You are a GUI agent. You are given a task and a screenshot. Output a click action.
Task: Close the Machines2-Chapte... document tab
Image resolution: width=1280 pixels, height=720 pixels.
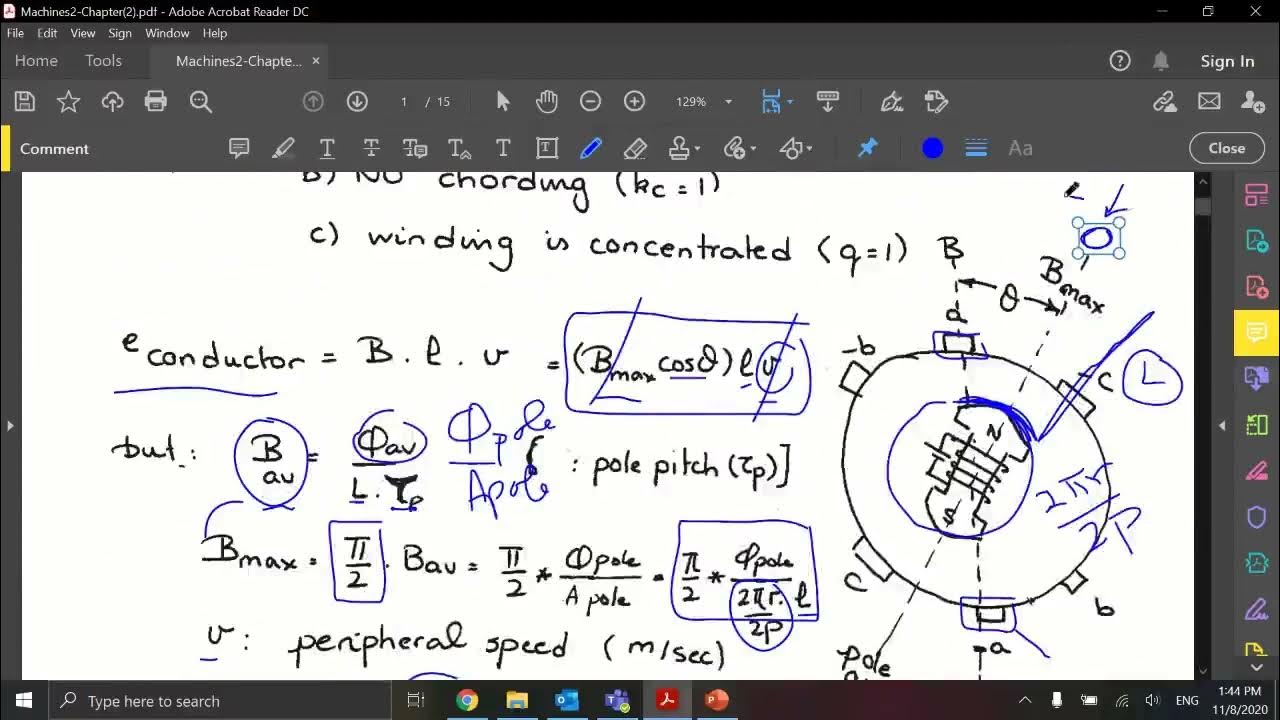316,61
